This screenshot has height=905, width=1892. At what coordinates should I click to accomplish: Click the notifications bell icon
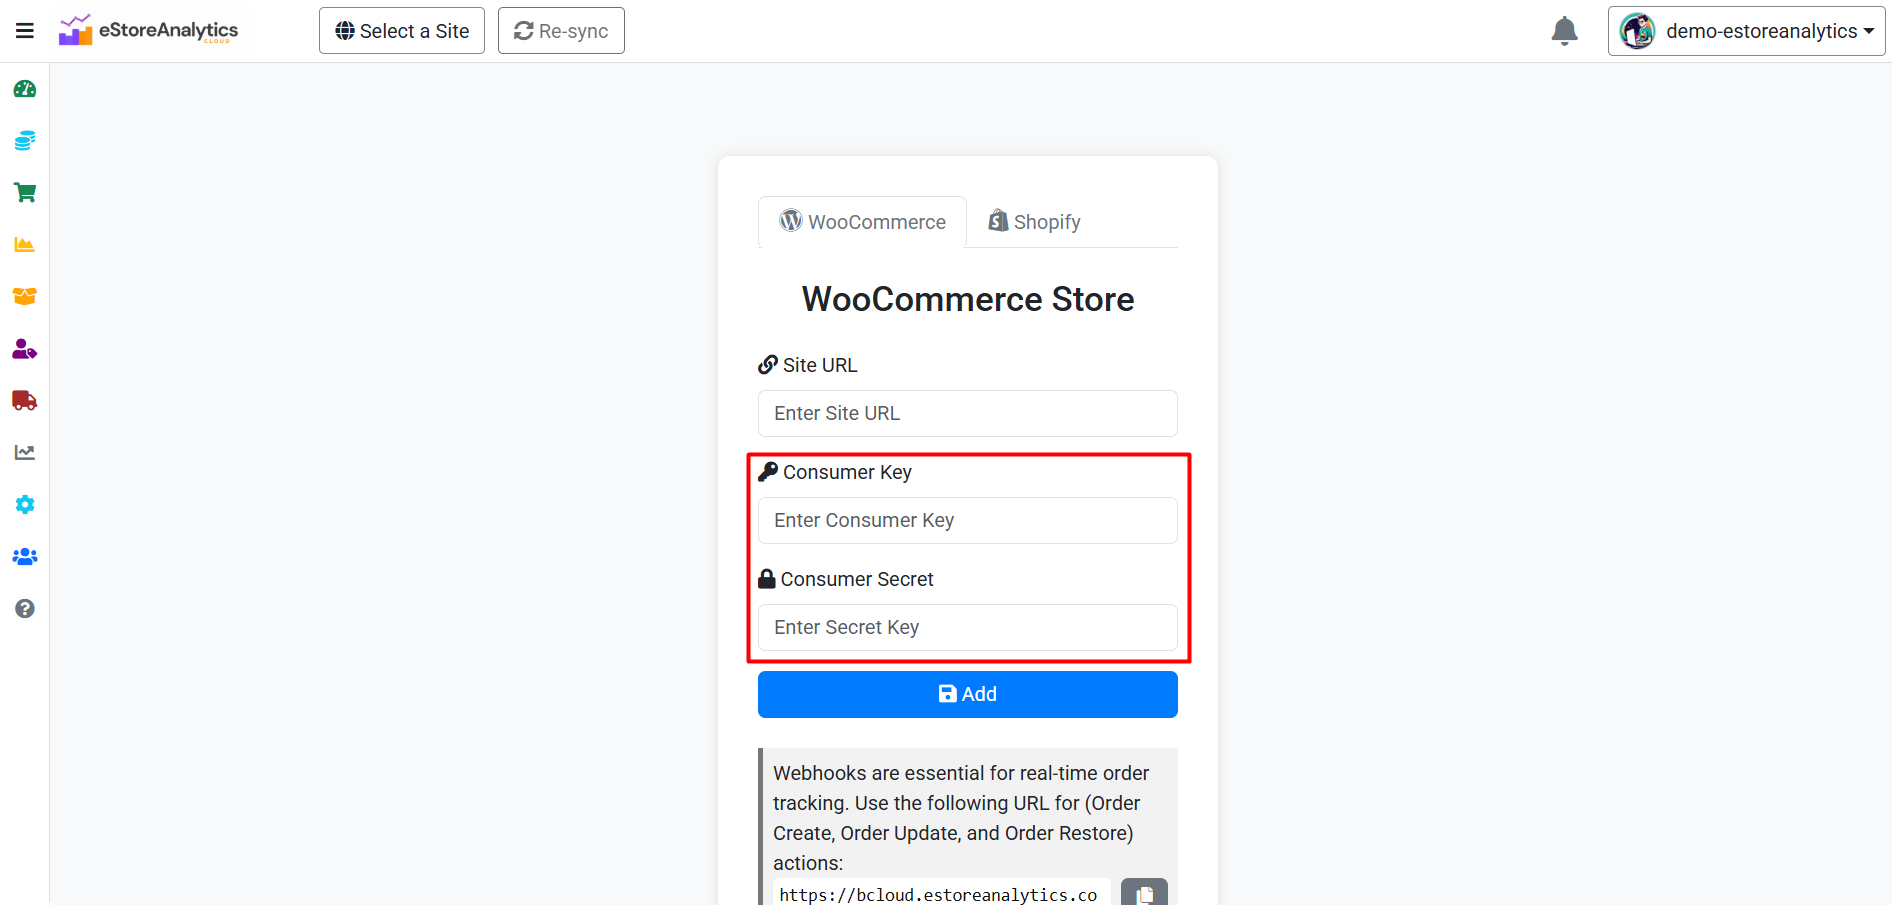pyautogui.click(x=1565, y=31)
